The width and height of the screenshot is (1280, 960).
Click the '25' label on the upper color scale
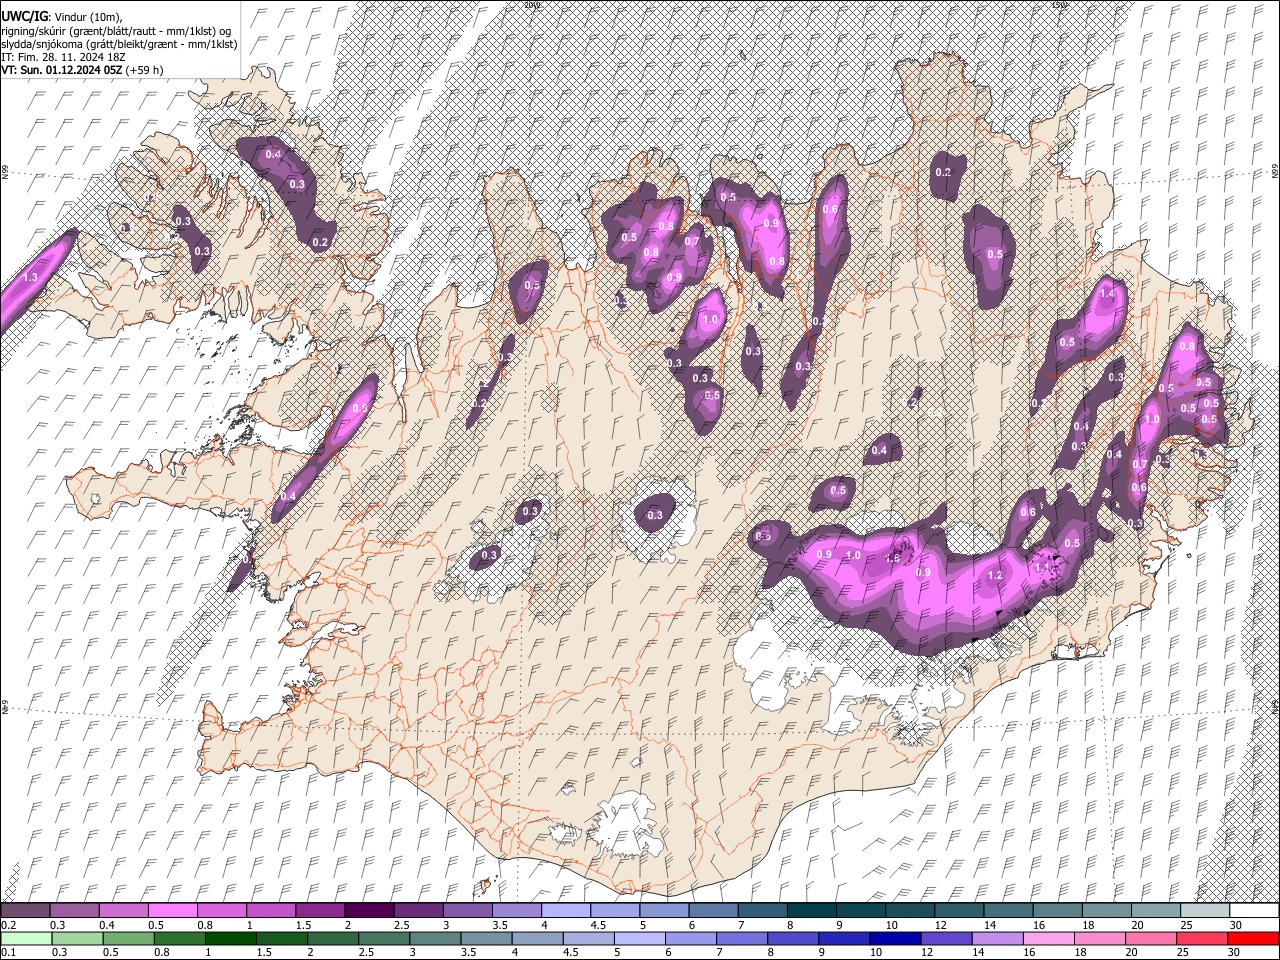click(x=1186, y=926)
